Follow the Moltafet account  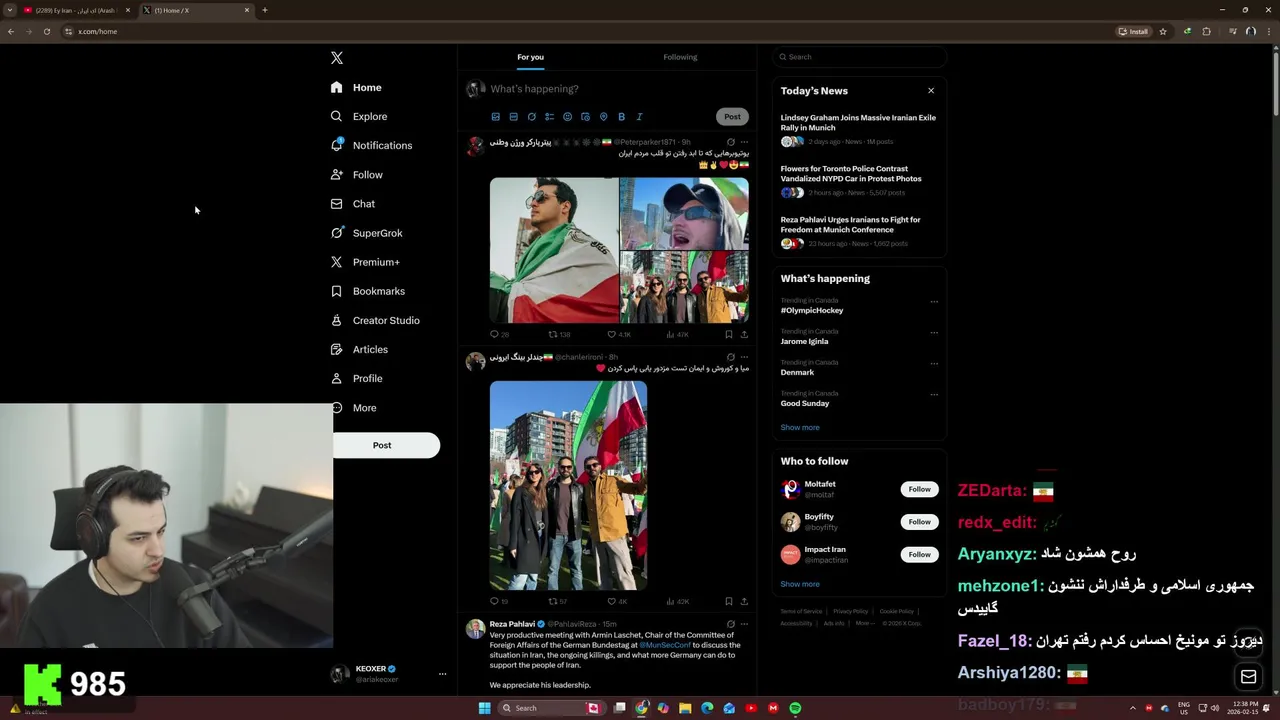(919, 489)
